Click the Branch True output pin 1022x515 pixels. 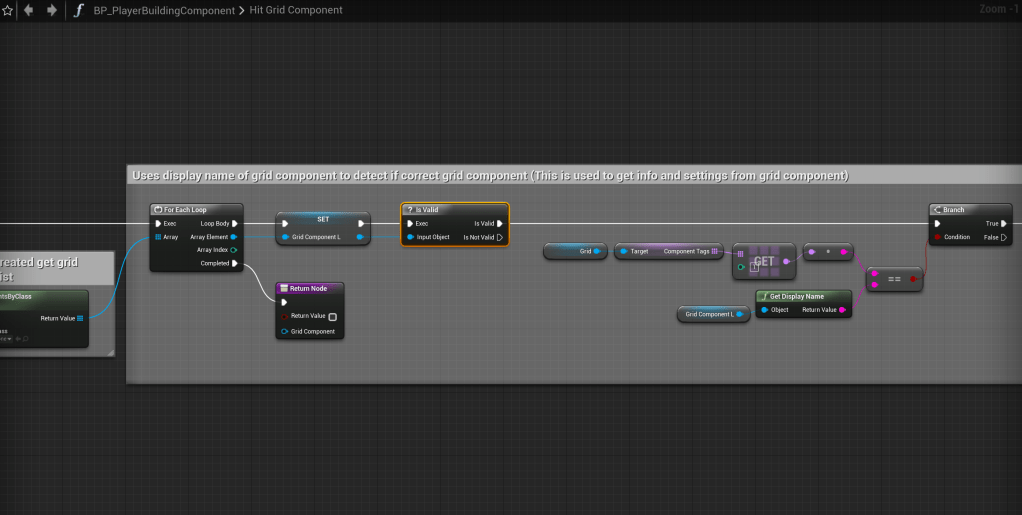[1004, 224]
